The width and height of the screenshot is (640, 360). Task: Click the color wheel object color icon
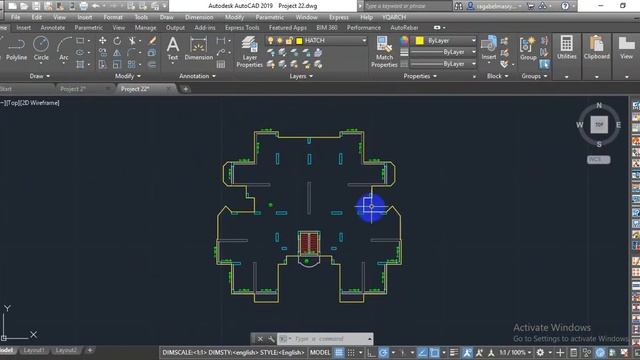(404, 40)
